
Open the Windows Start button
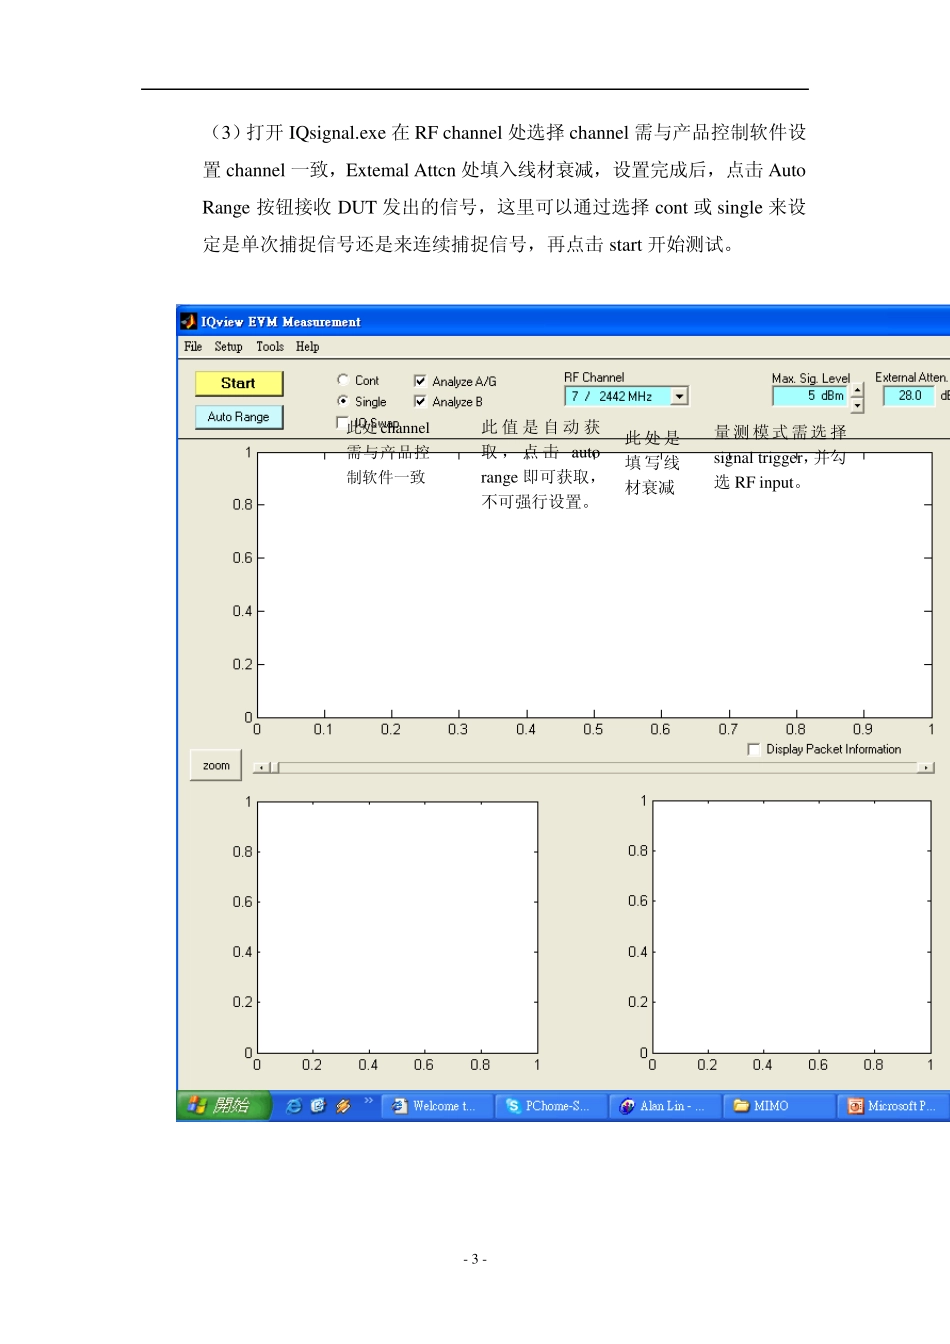224,1105
